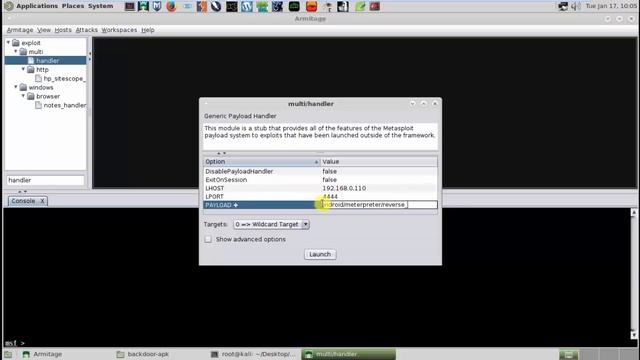Open the Workspaces menu
Viewport: 640px width, 360px height.
119,30
